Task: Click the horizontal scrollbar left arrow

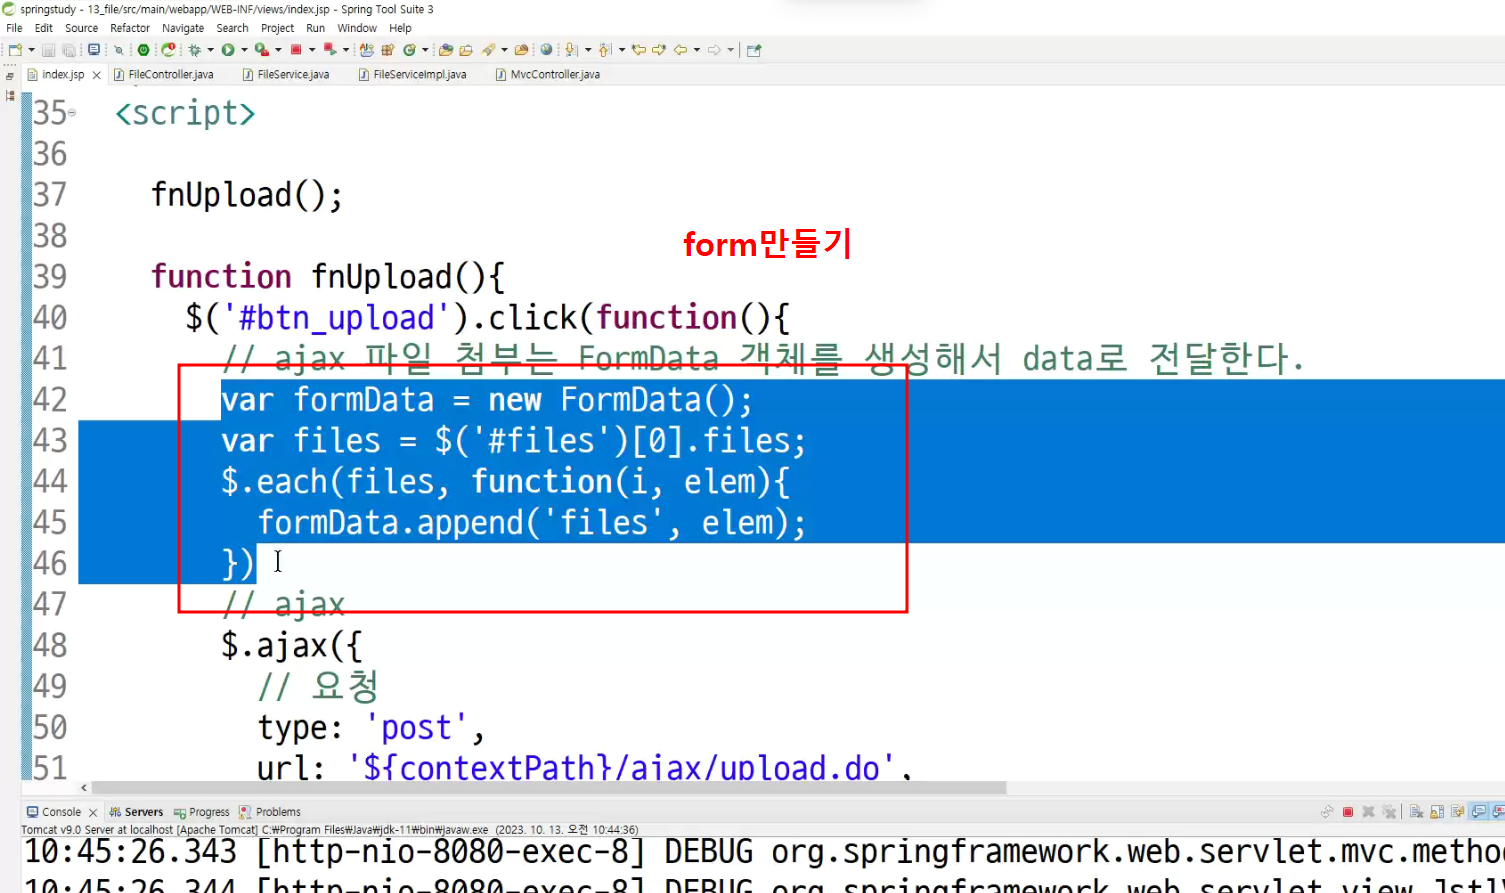Action: pyautogui.click(x=84, y=788)
